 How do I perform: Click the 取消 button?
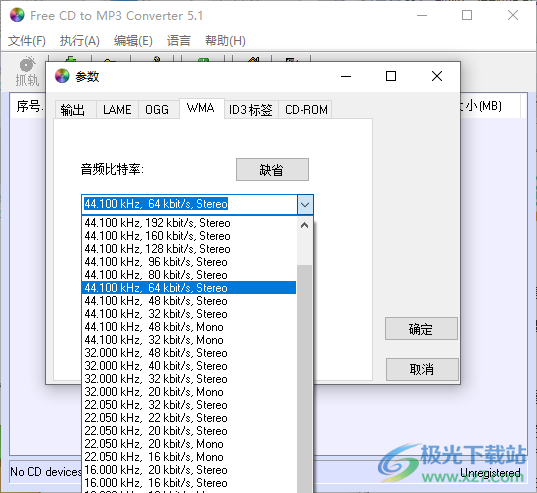[x=422, y=369]
